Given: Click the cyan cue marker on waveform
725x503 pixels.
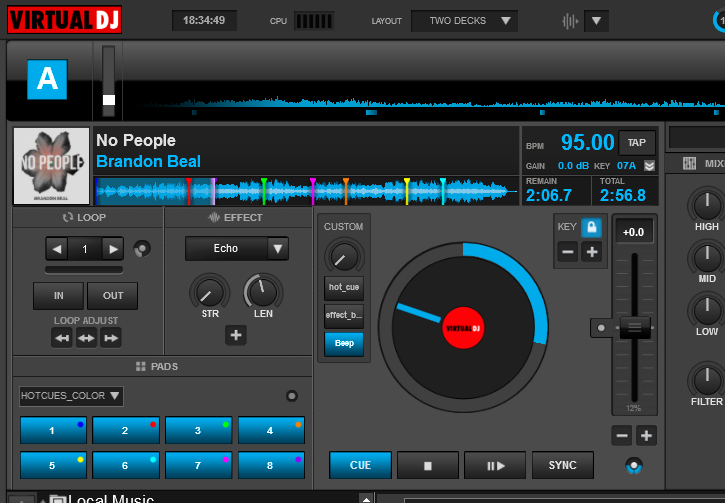Looking at the screenshot, I should tap(443, 191).
